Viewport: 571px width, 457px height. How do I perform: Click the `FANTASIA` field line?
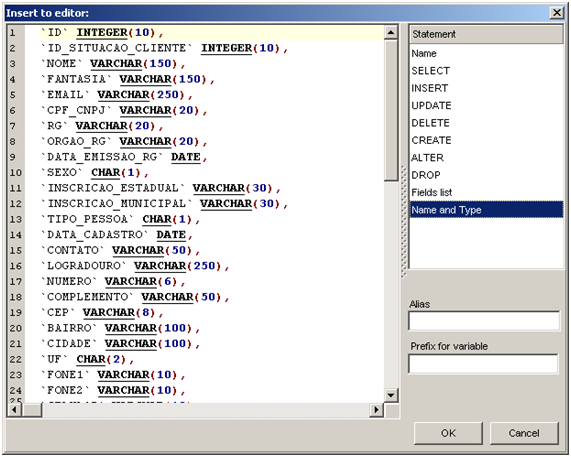[x=127, y=79]
